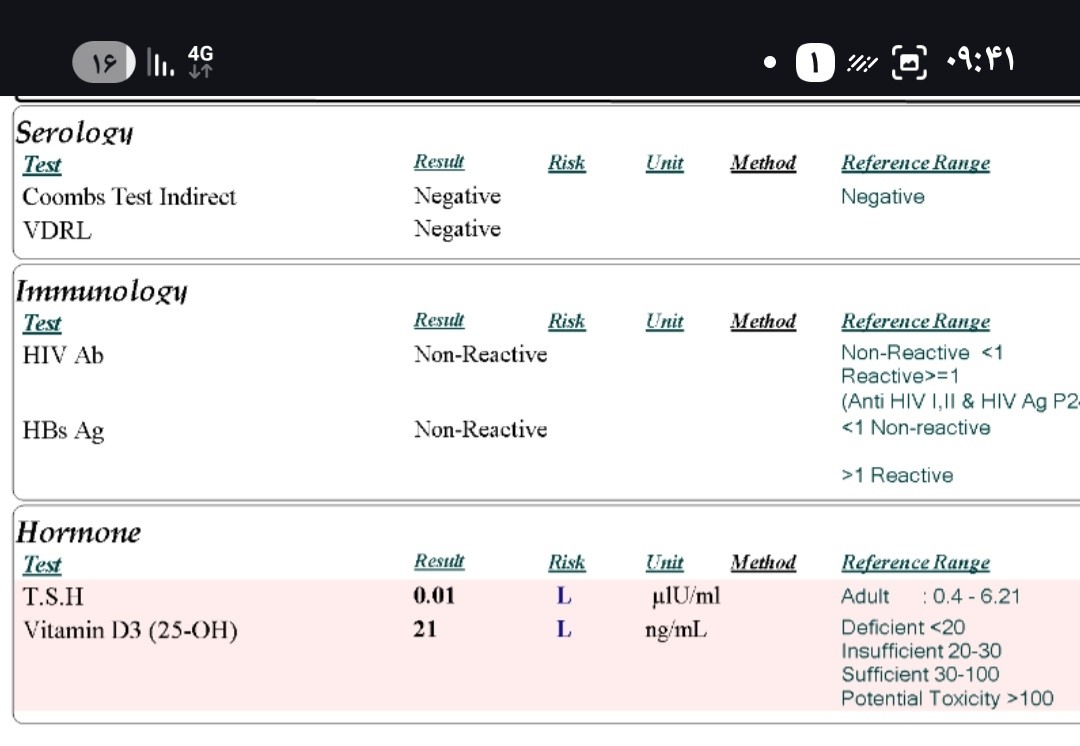This screenshot has width=1080, height=746.
Task: Click the Test header under Hormone
Action: (x=42, y=564)
